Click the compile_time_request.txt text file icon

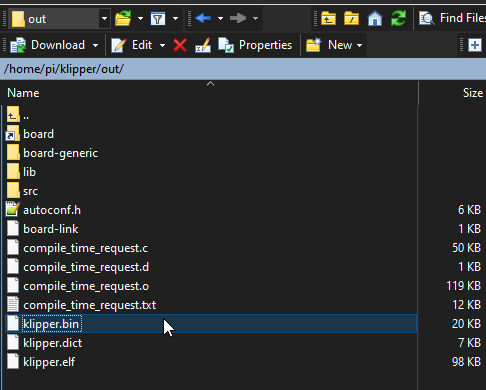coord(13,305)
